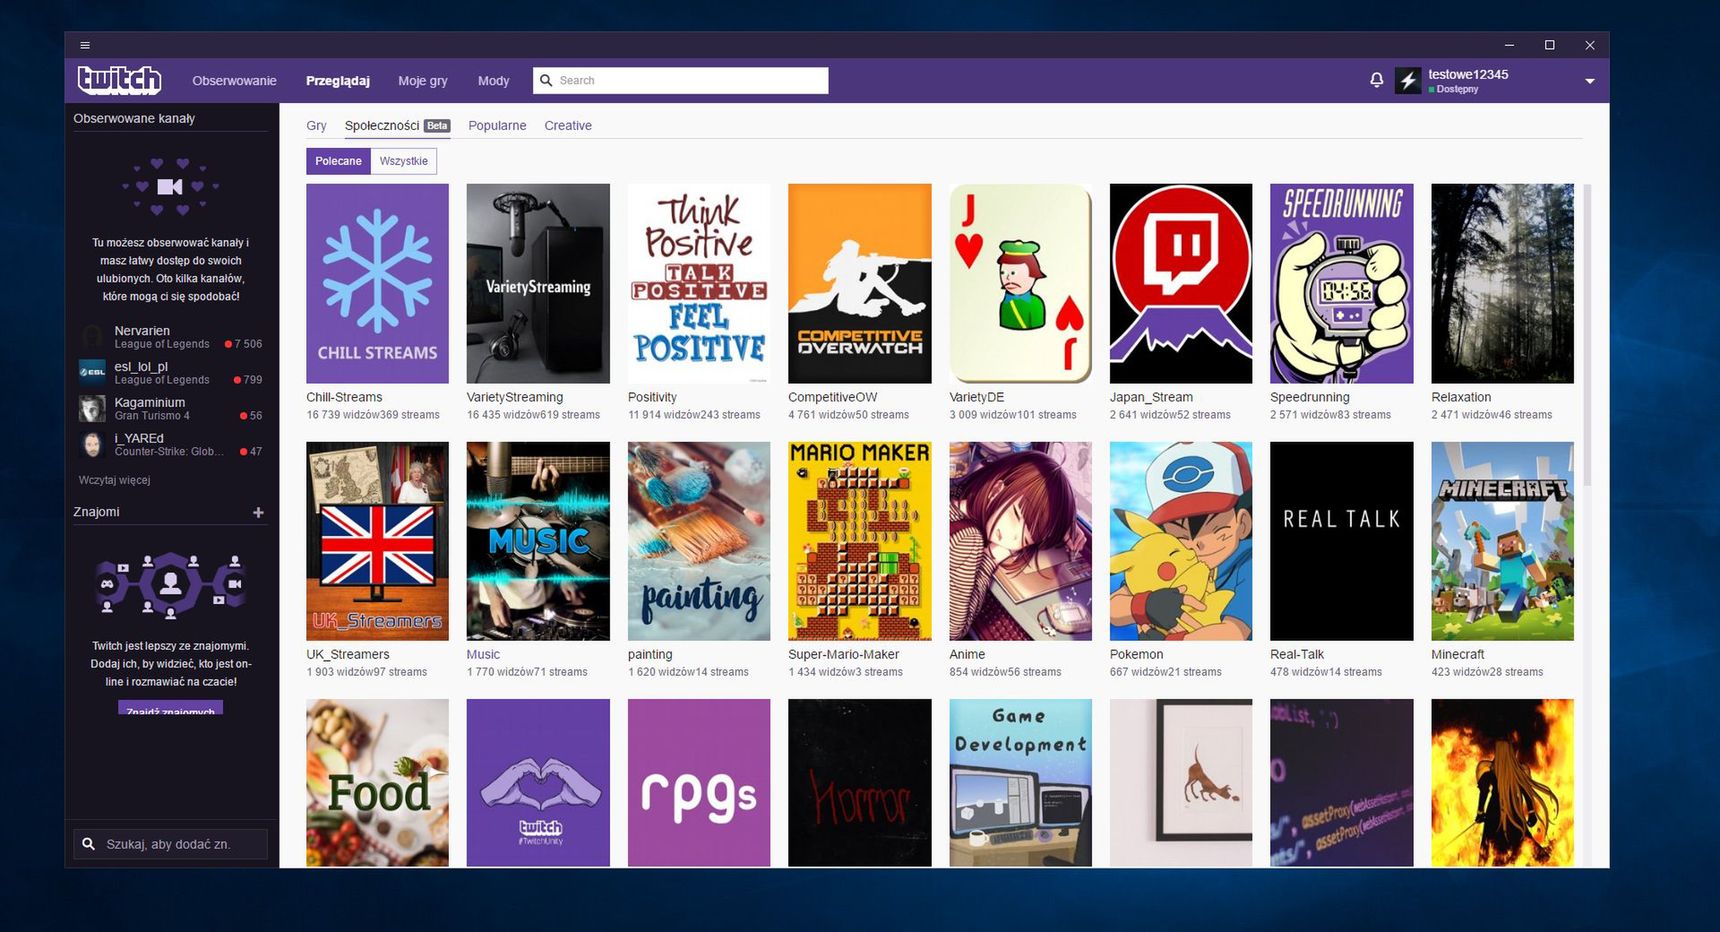Click Obserwowane kanały heading
This screenshot has height=932, width=1720.
point(134,119)
